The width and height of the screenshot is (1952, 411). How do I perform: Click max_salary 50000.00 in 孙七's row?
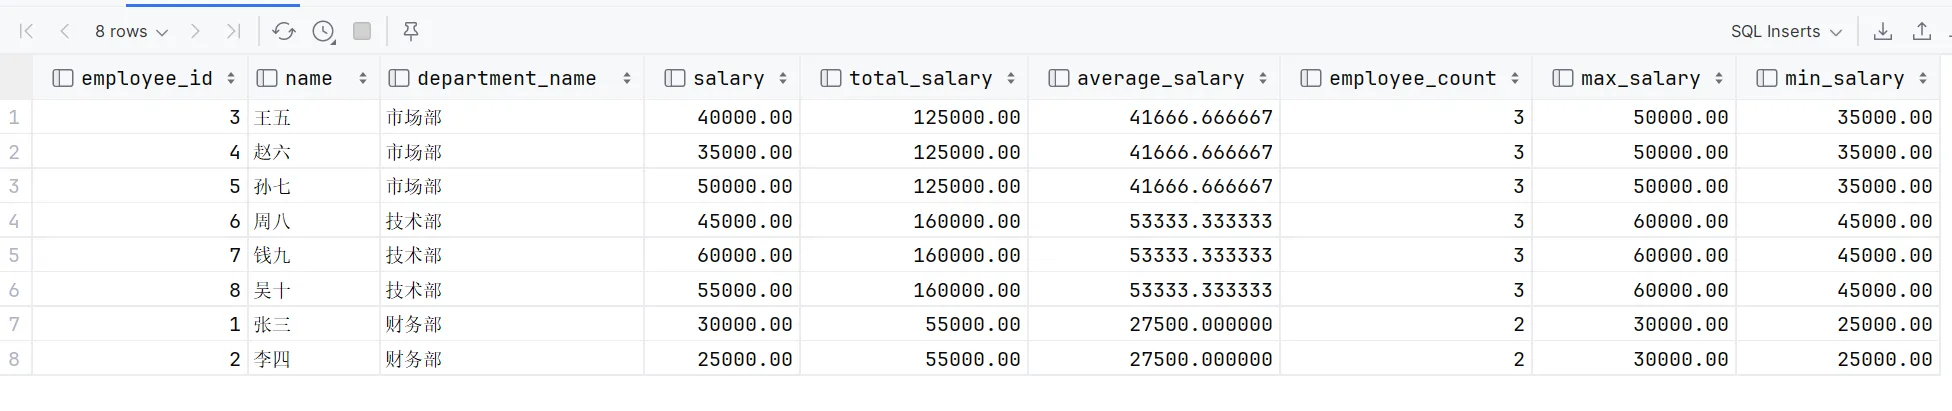[1634, 186]
